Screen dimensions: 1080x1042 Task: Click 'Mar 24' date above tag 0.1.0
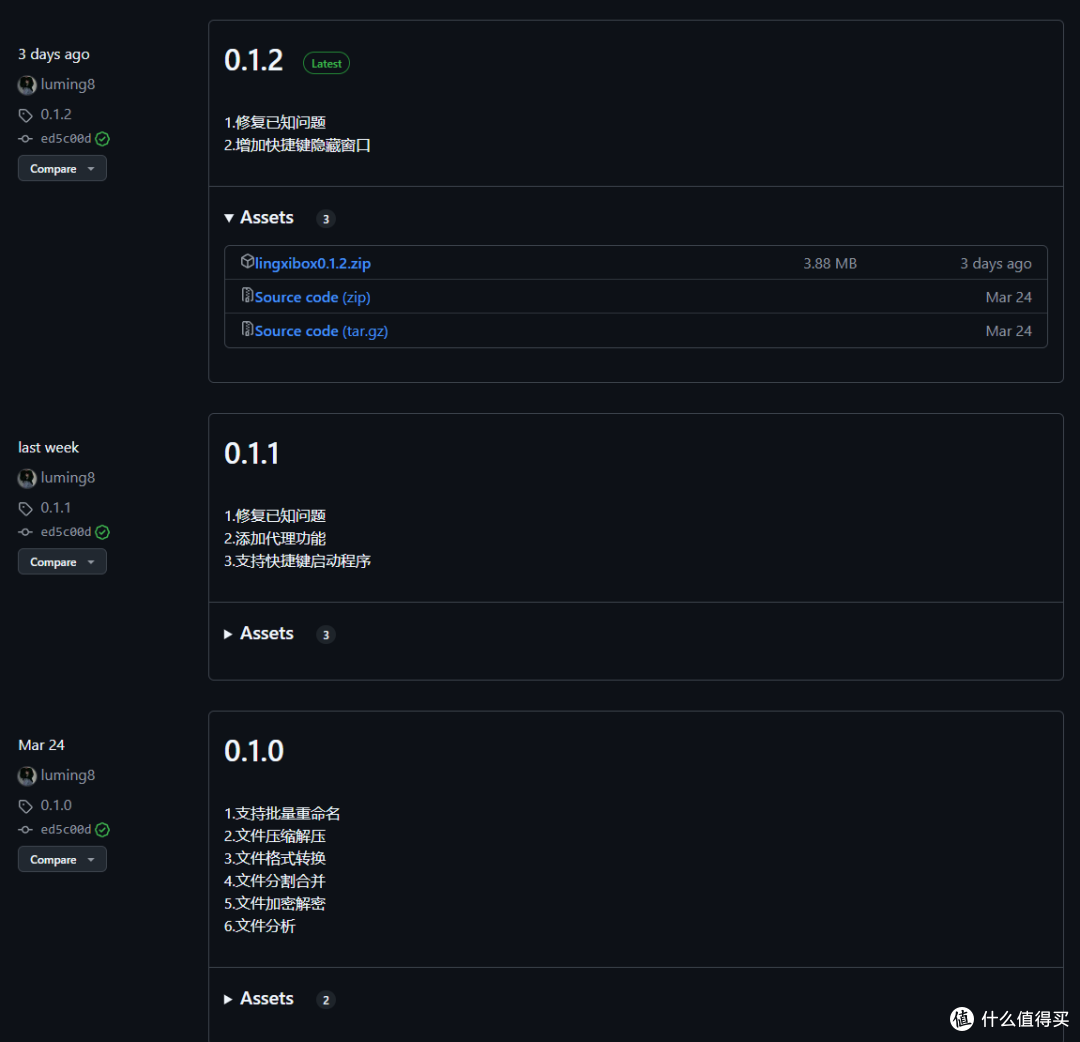(41, 744)
